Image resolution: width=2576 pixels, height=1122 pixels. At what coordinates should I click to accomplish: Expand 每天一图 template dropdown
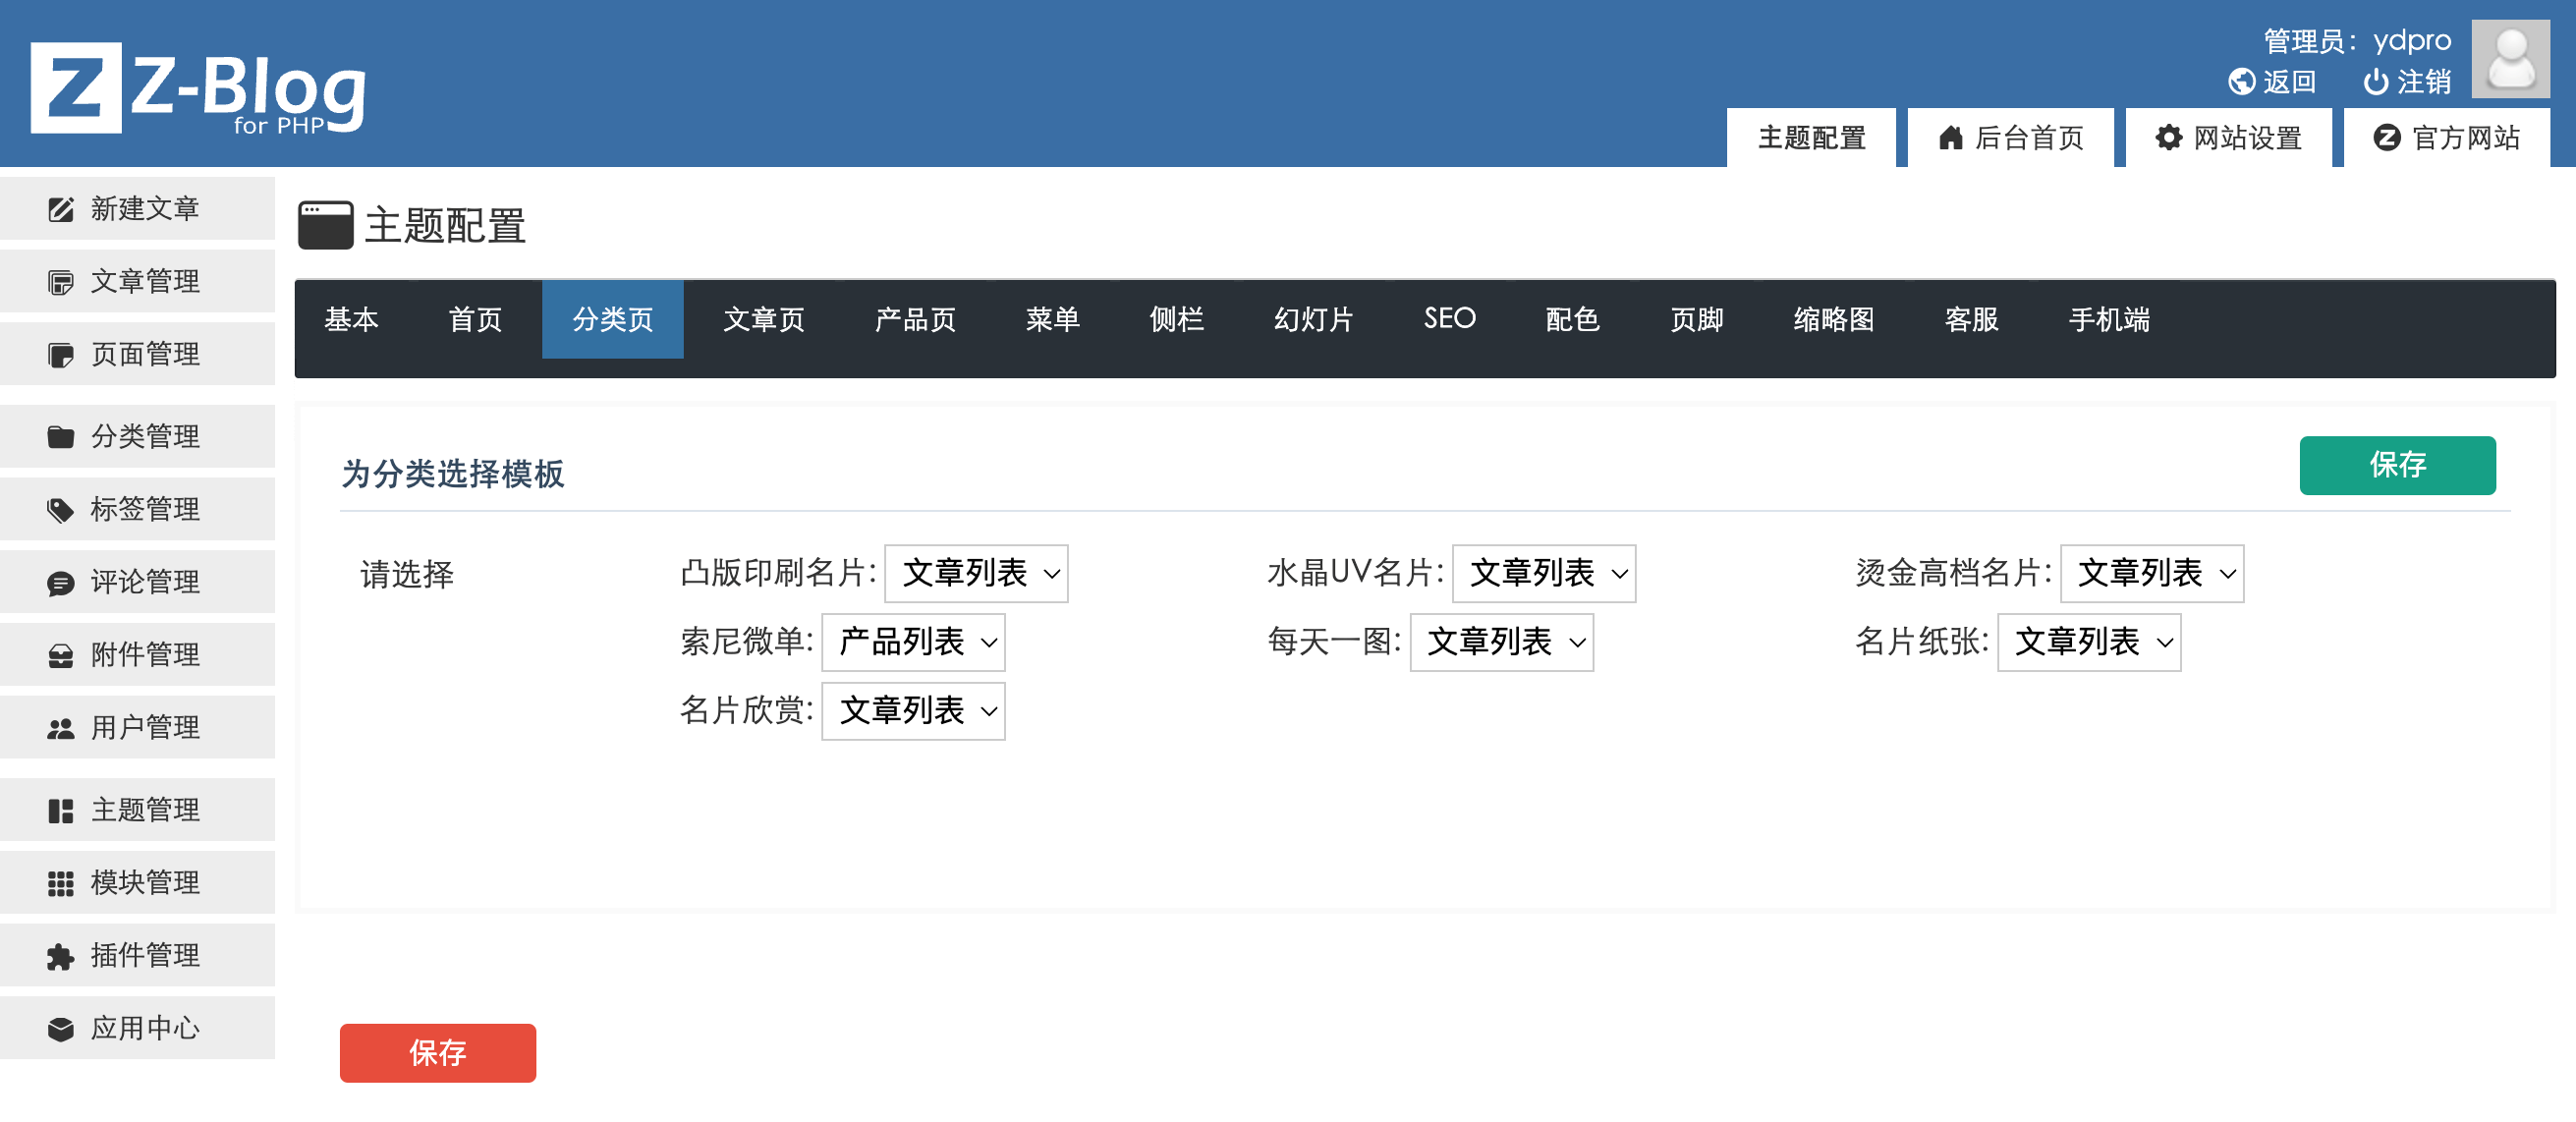pos(1500,643)
